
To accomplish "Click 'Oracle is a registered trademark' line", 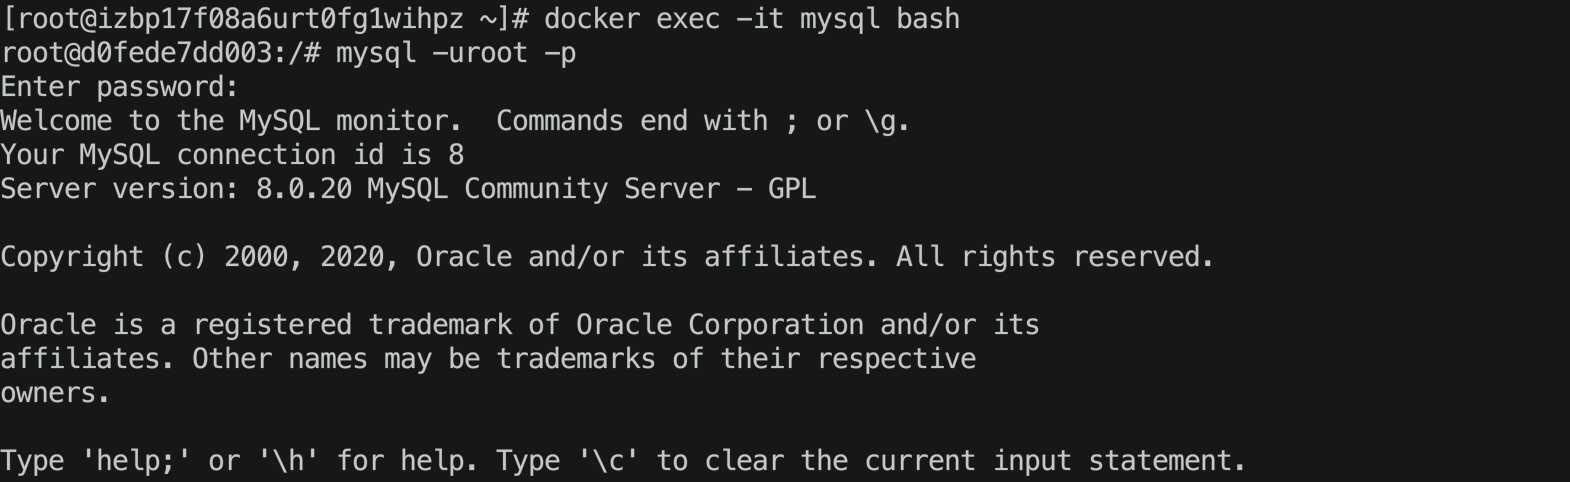I will pos(256,325).
